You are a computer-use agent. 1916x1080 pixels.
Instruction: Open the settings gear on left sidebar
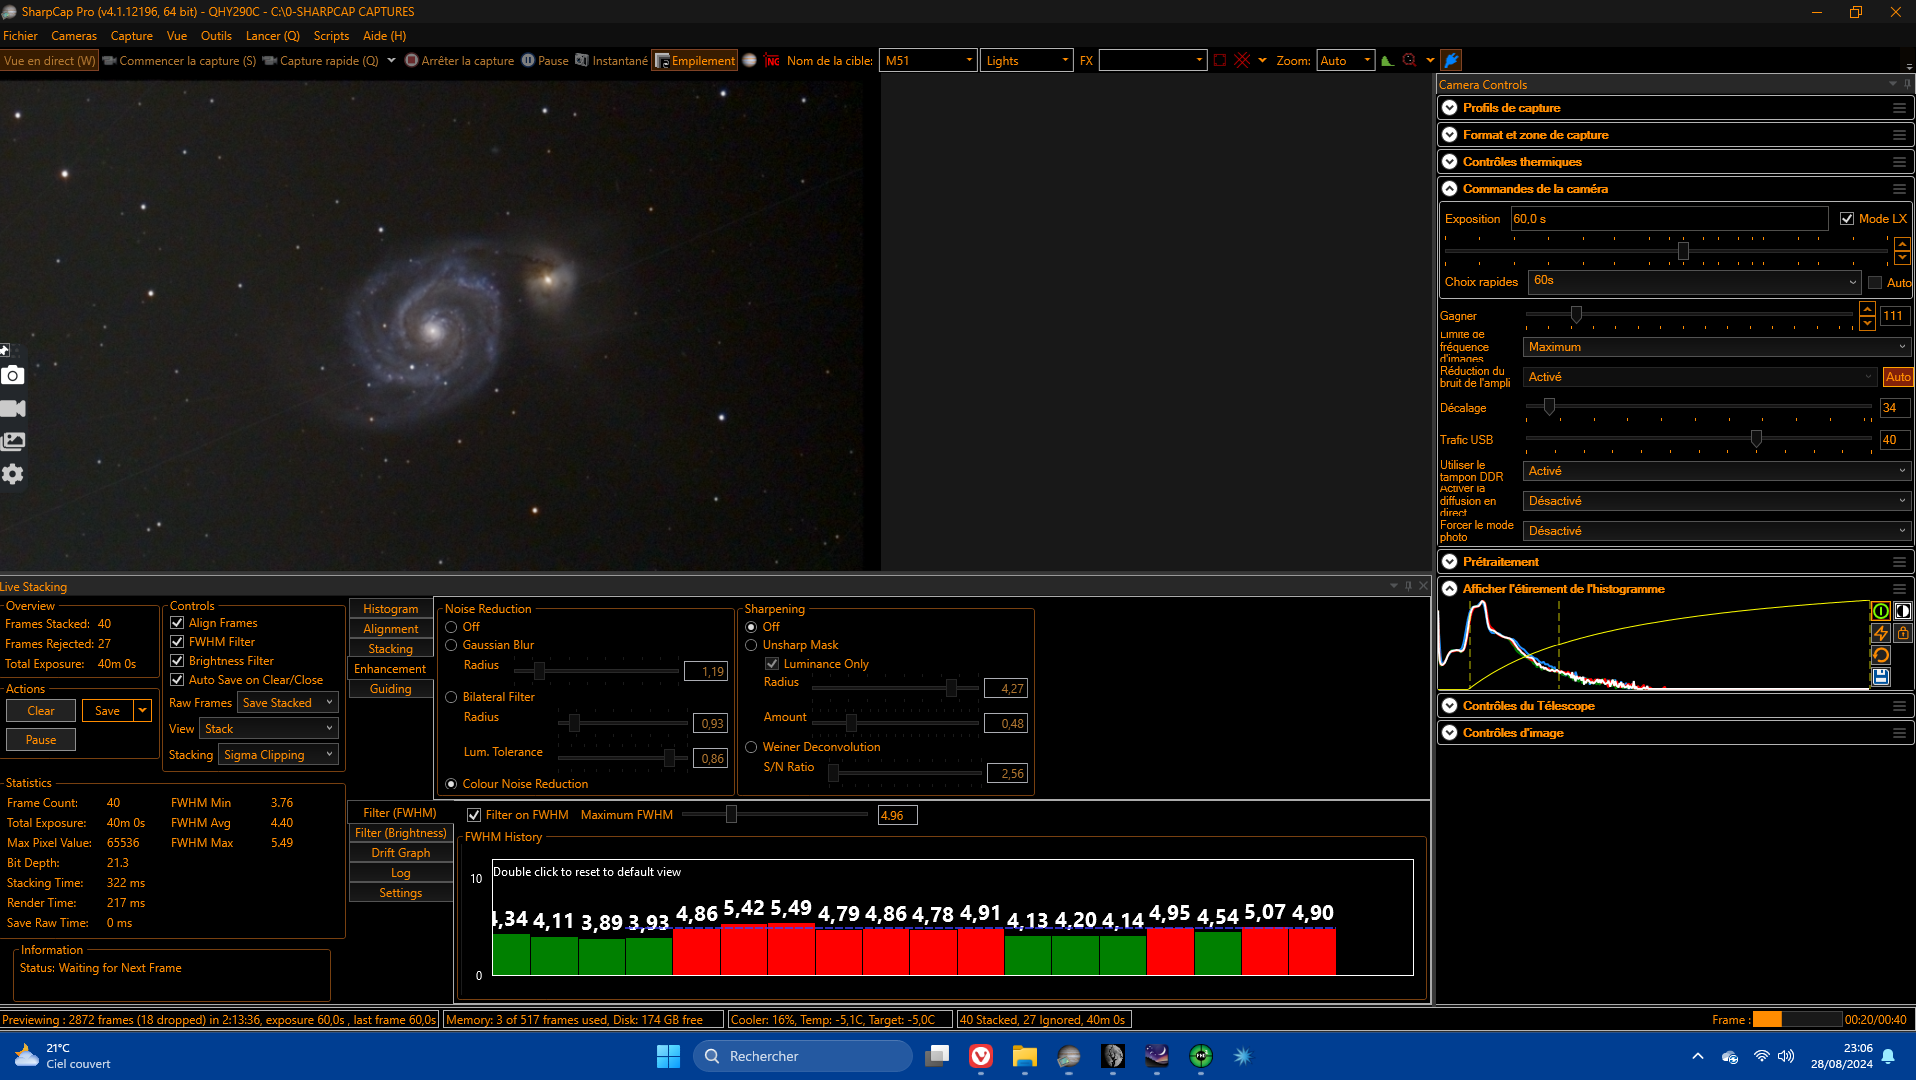(13, 474)
